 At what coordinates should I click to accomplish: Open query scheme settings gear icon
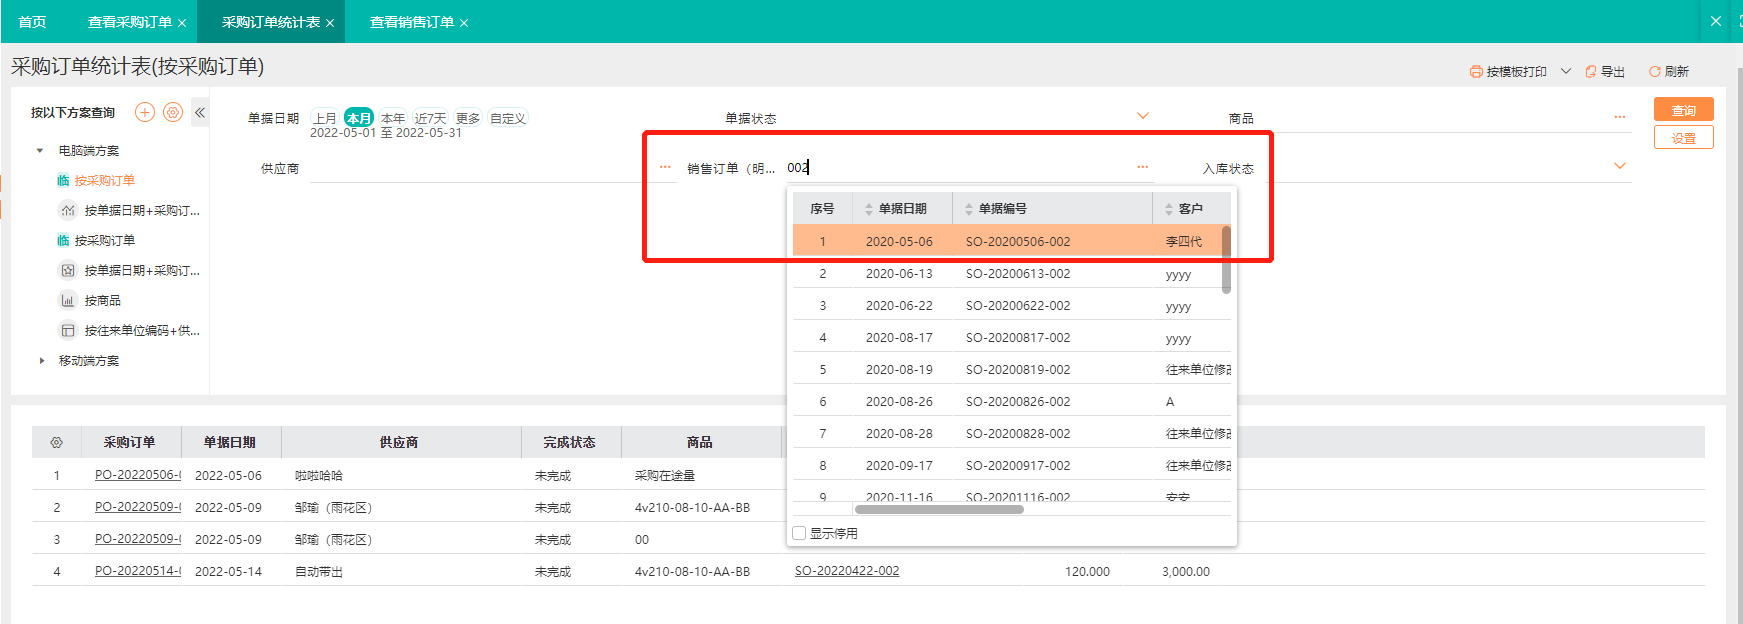[x=173, y=112]
